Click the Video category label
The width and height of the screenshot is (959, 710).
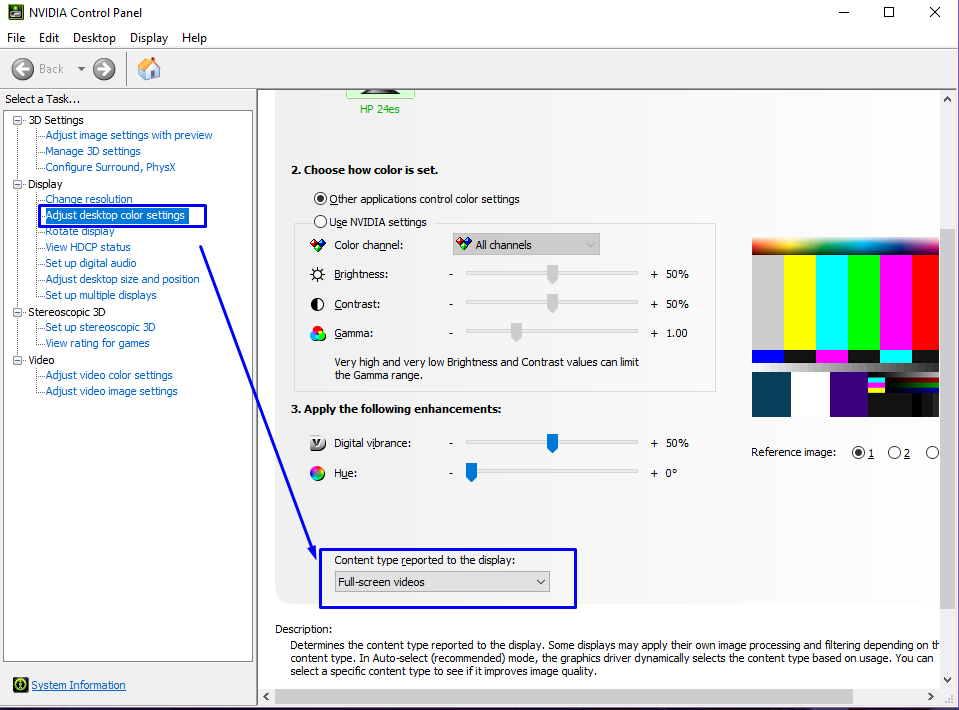pos(41,360)
